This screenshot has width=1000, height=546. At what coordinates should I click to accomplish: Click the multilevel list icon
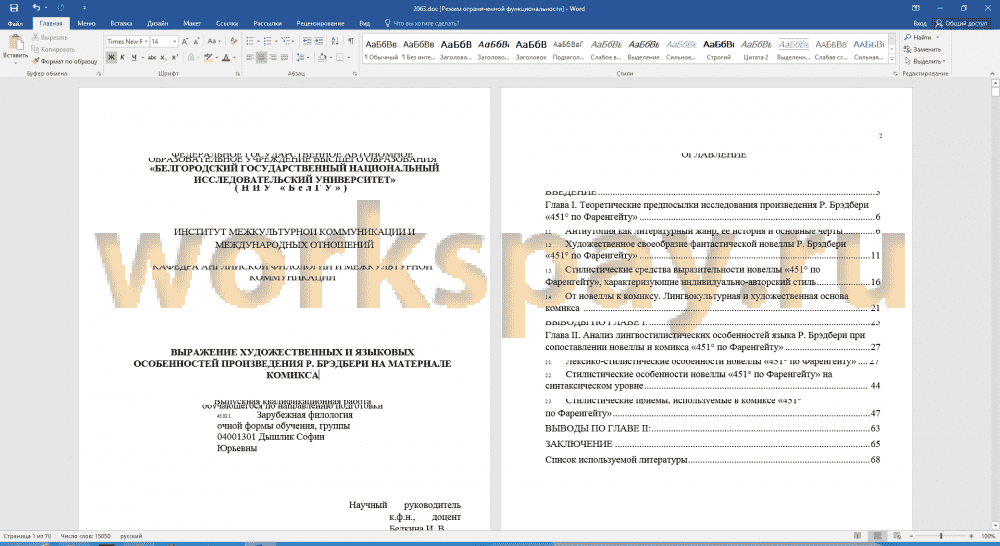coord(286,41)
